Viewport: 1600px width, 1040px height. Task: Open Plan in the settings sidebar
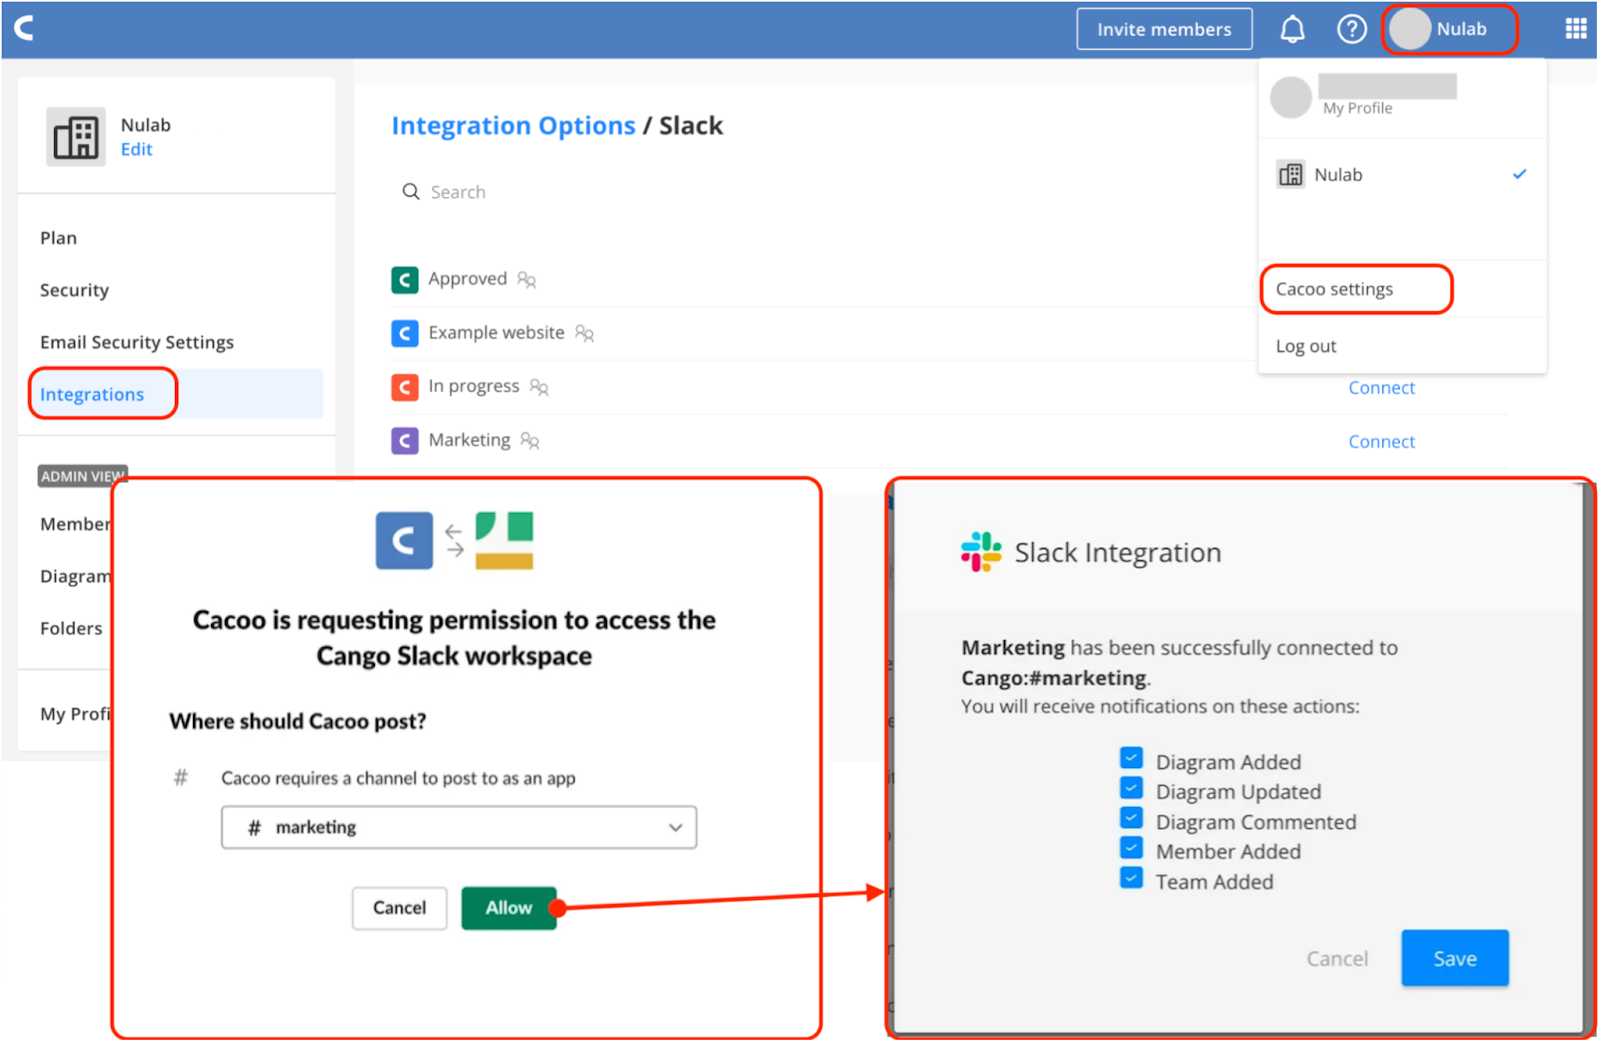coord(59,238)
